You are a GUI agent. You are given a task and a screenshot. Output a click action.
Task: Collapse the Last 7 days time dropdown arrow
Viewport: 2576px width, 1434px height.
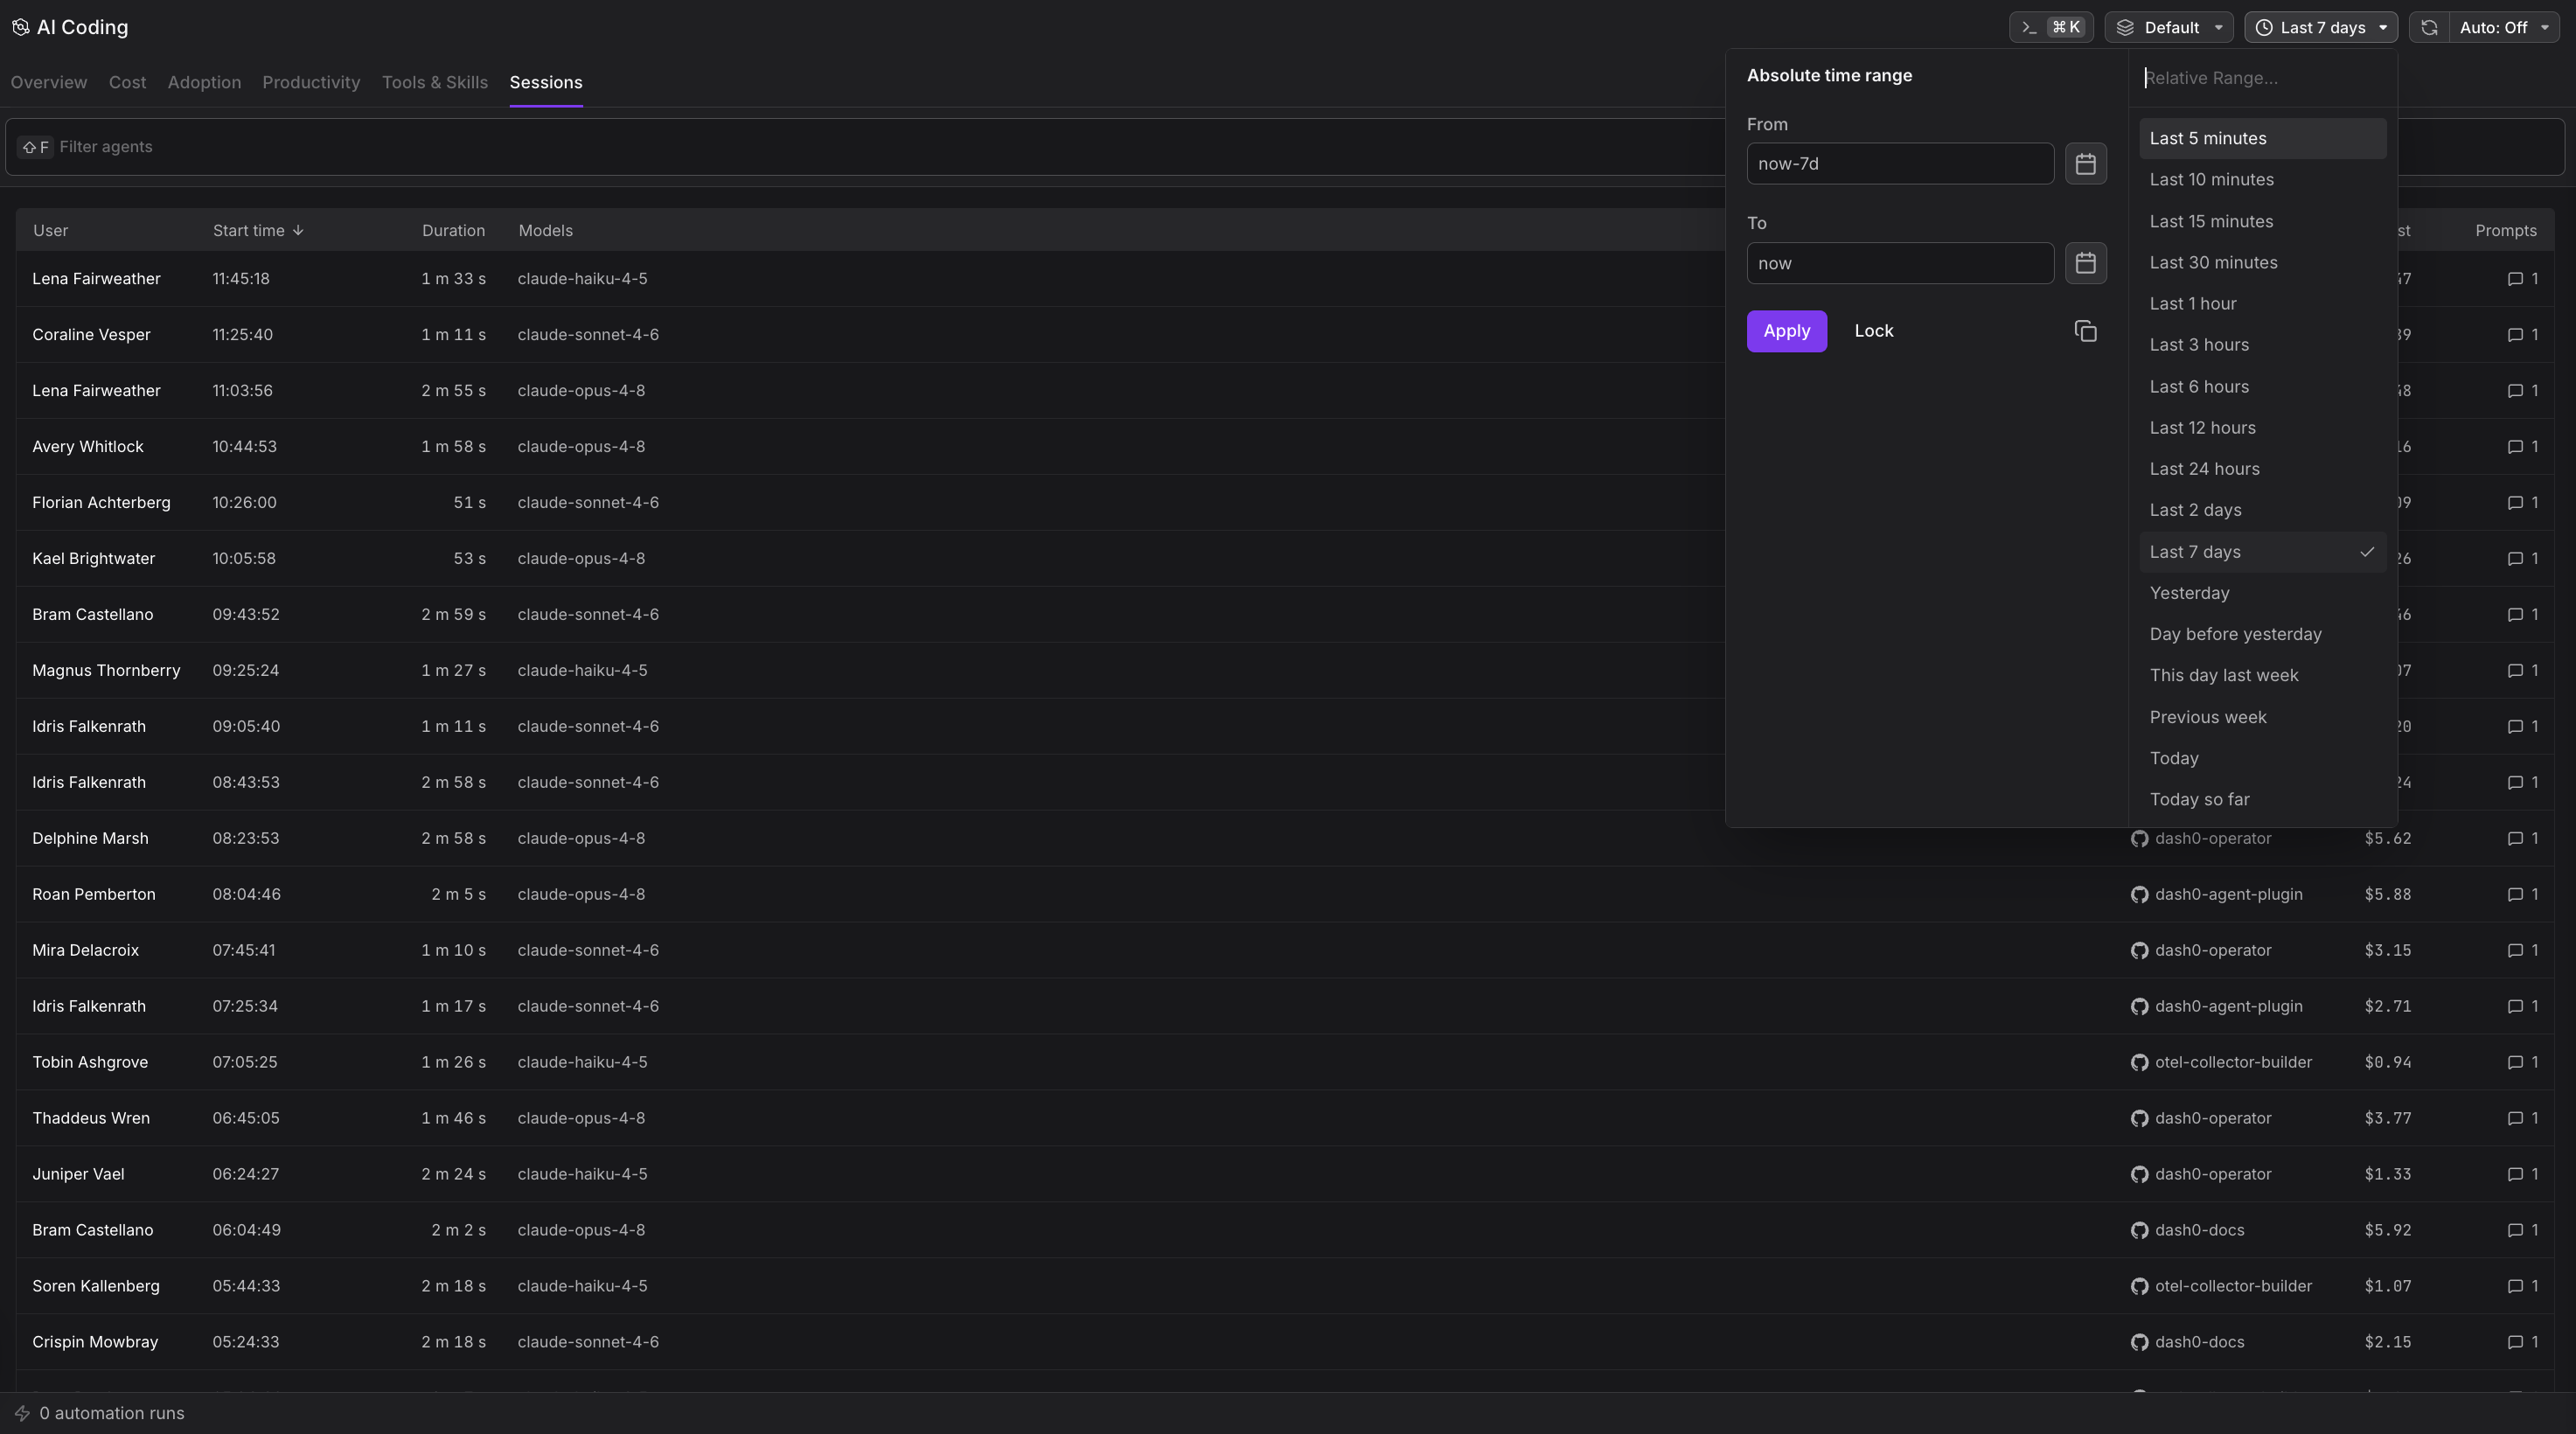(2383, 27)
